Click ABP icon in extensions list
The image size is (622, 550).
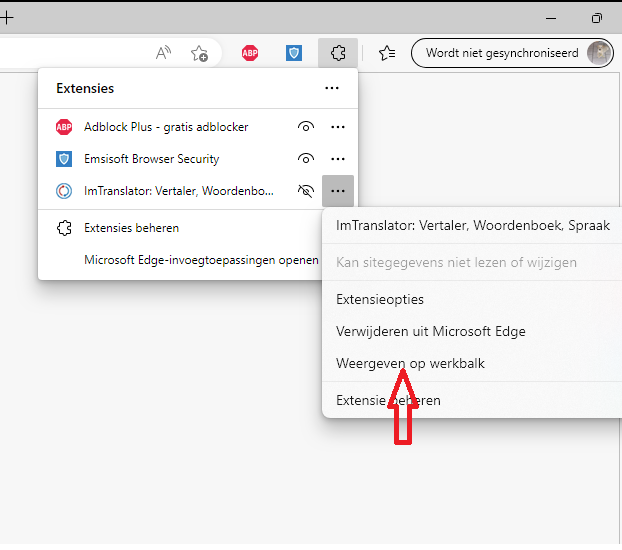64,127
